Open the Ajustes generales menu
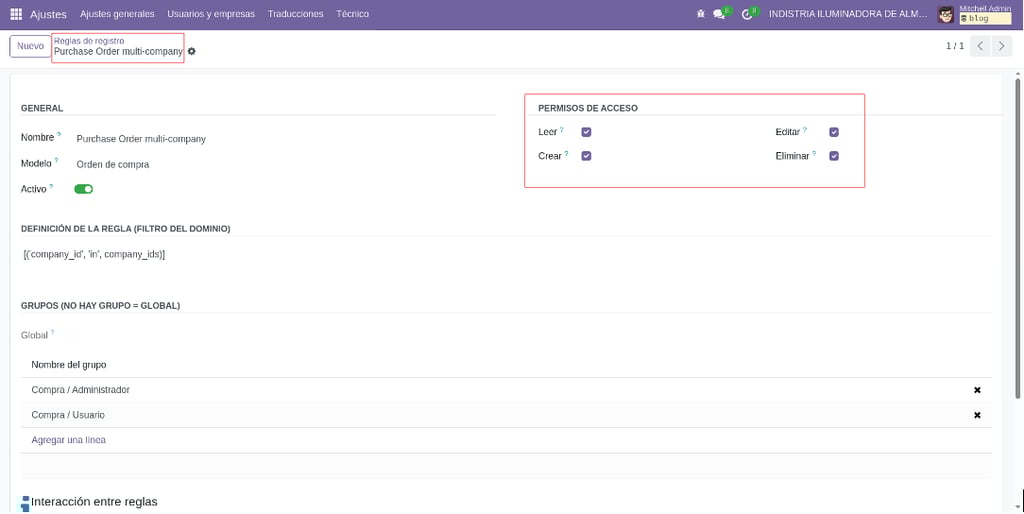Viewport: 1024px width, 514px height. (x=117, y=14)
